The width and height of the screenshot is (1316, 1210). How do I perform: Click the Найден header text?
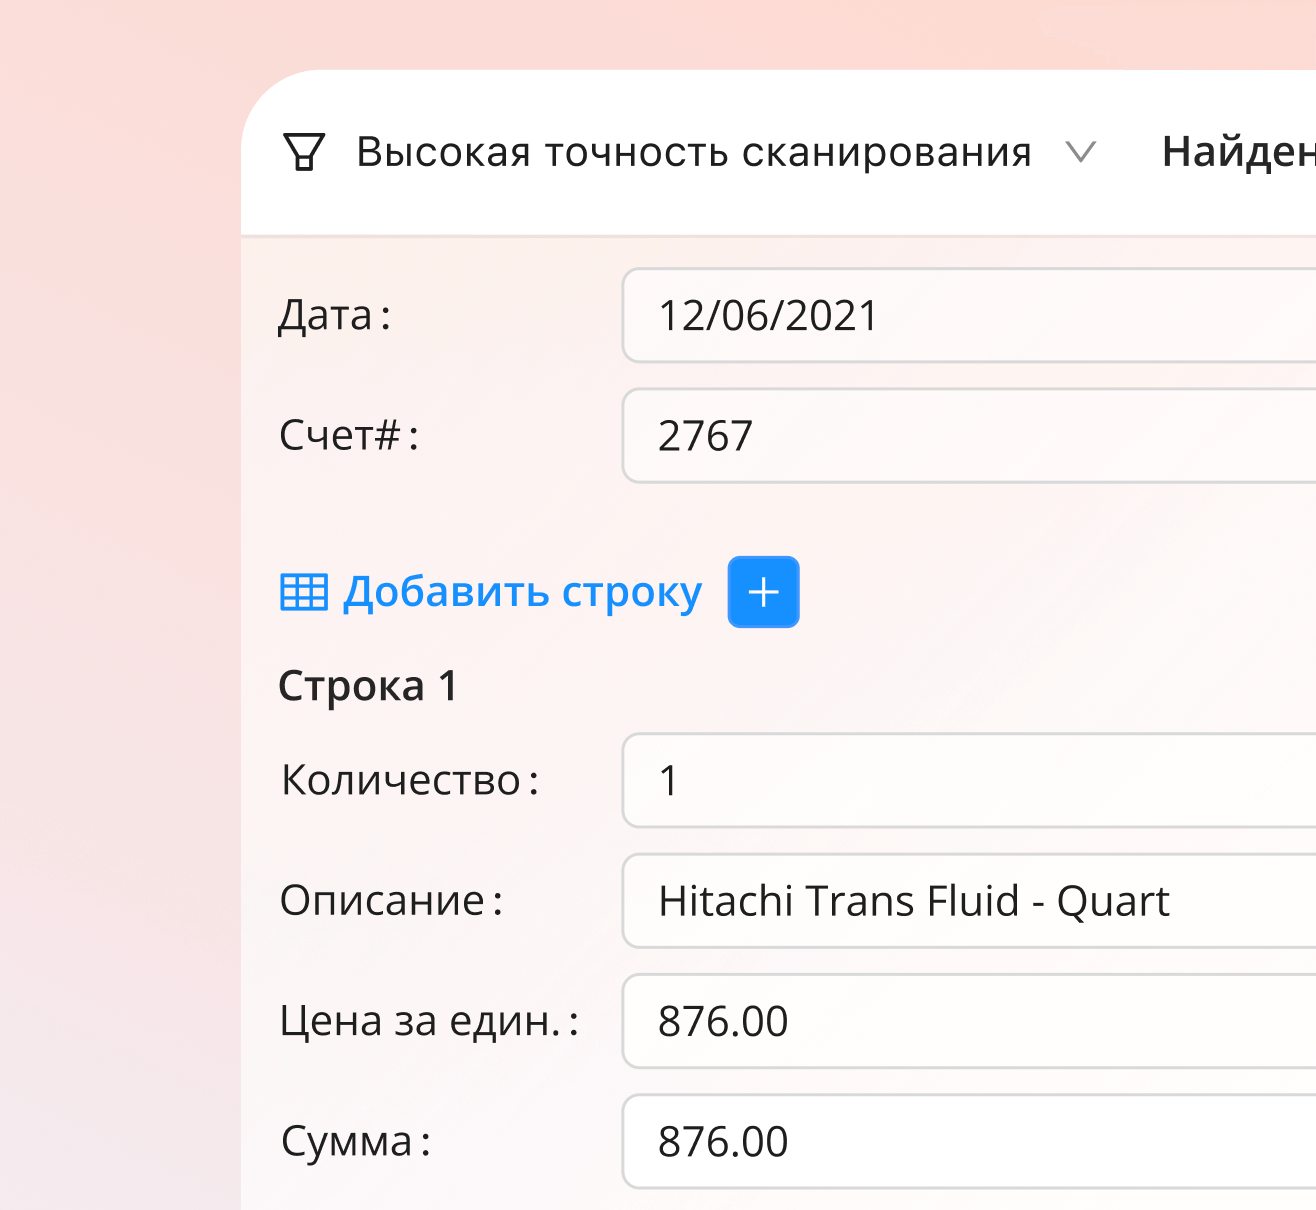(1239, 152)
